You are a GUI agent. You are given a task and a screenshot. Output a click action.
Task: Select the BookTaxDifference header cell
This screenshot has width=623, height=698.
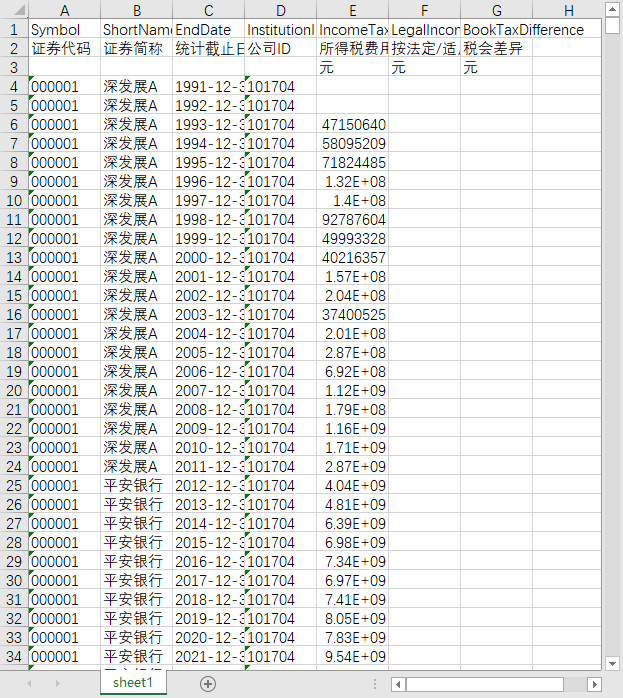click(497, 29)
